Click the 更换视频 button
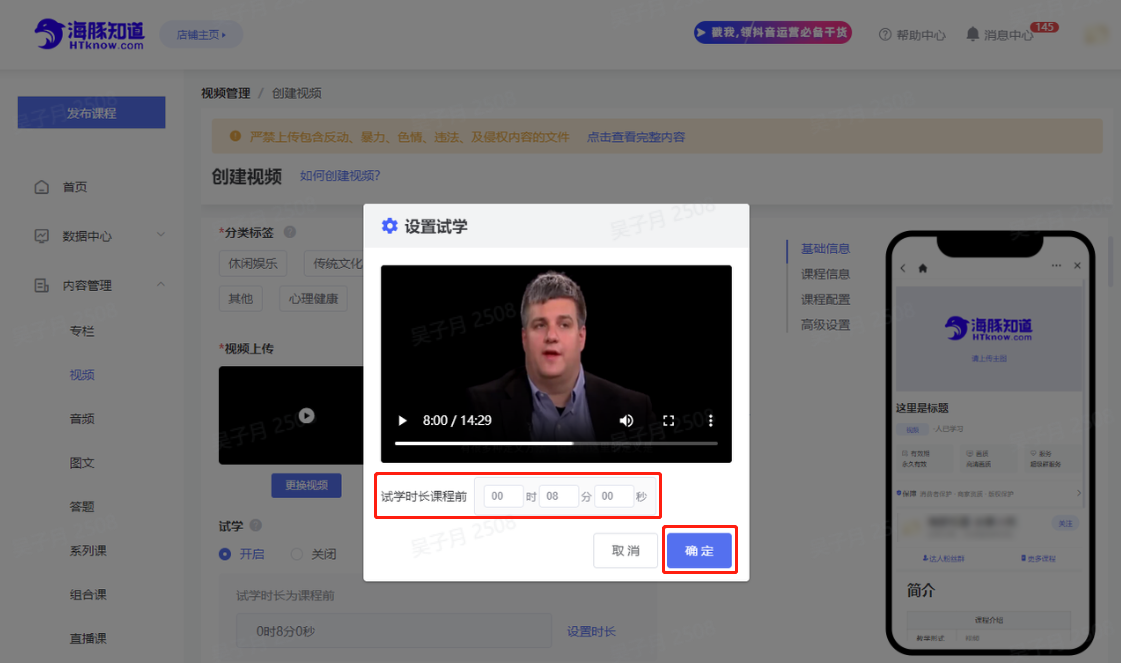Image resolution: width=1121 pixels, height=663 pixels. tap(306, 485)
